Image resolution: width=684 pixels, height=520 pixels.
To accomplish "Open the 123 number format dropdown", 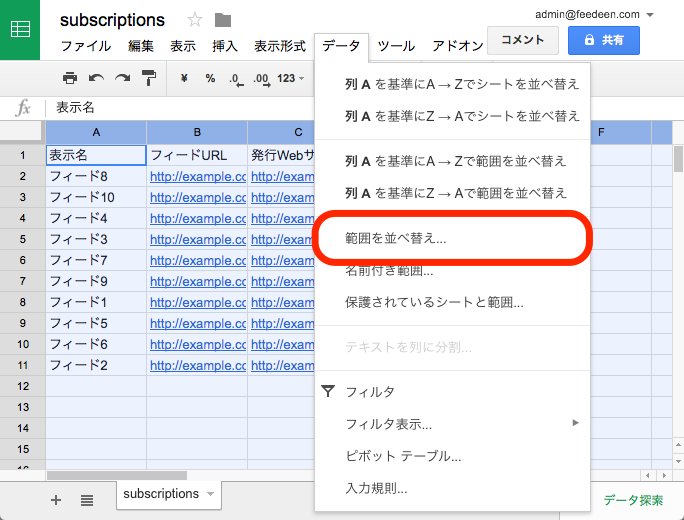I will pos(290,78).
